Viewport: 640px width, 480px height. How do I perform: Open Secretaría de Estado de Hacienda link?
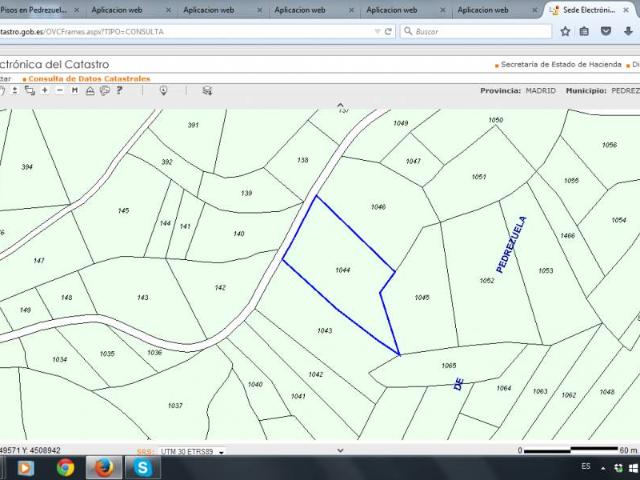(x=561, y=64)
